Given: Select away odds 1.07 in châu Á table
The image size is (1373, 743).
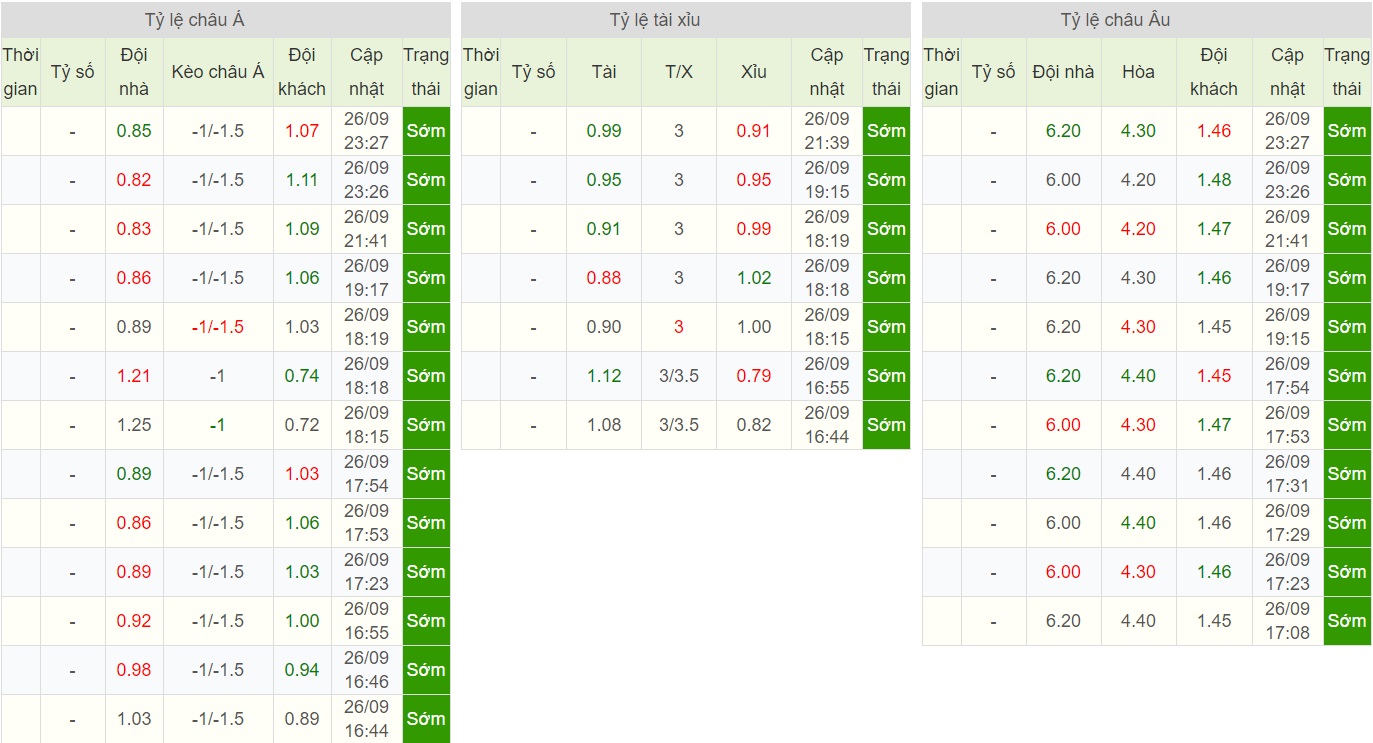Looking at the screenshot, I should [x=302, y=131].
